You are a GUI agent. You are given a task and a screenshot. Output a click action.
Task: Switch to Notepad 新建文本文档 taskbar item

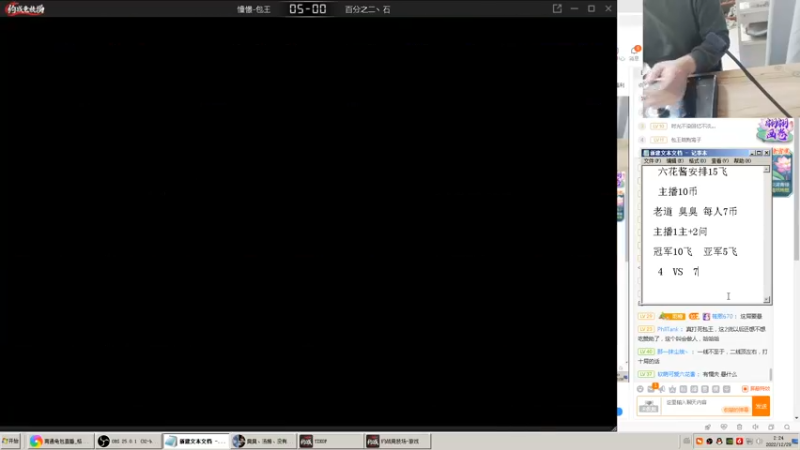[195, 441]
